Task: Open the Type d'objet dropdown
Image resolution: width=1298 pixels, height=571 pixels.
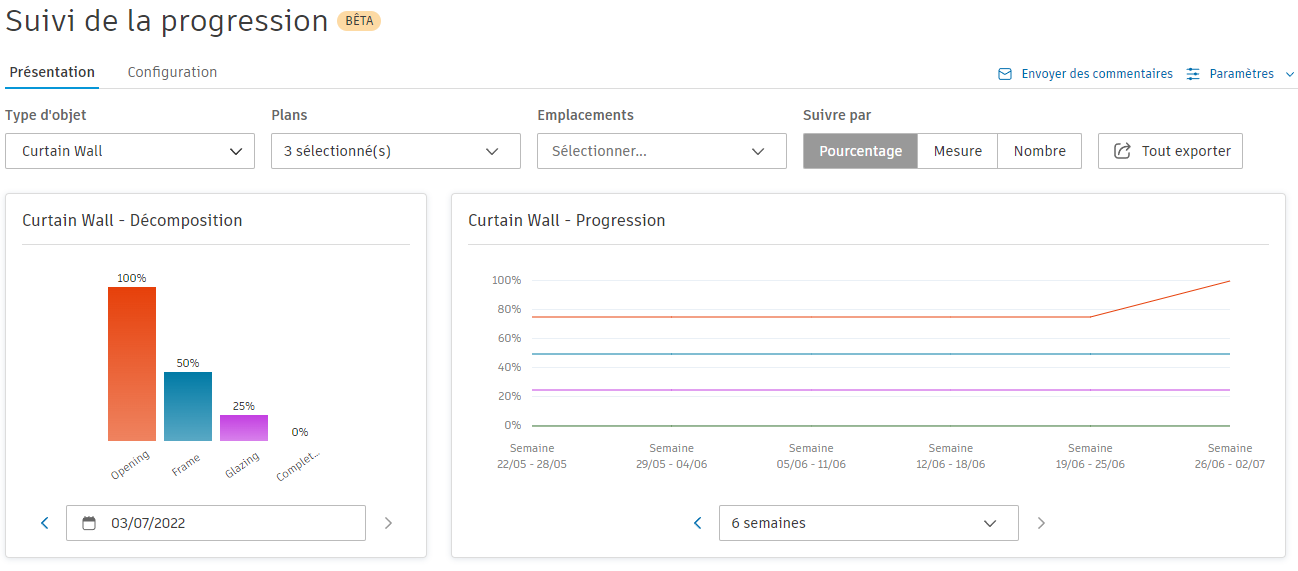Action: coord(130,151)
